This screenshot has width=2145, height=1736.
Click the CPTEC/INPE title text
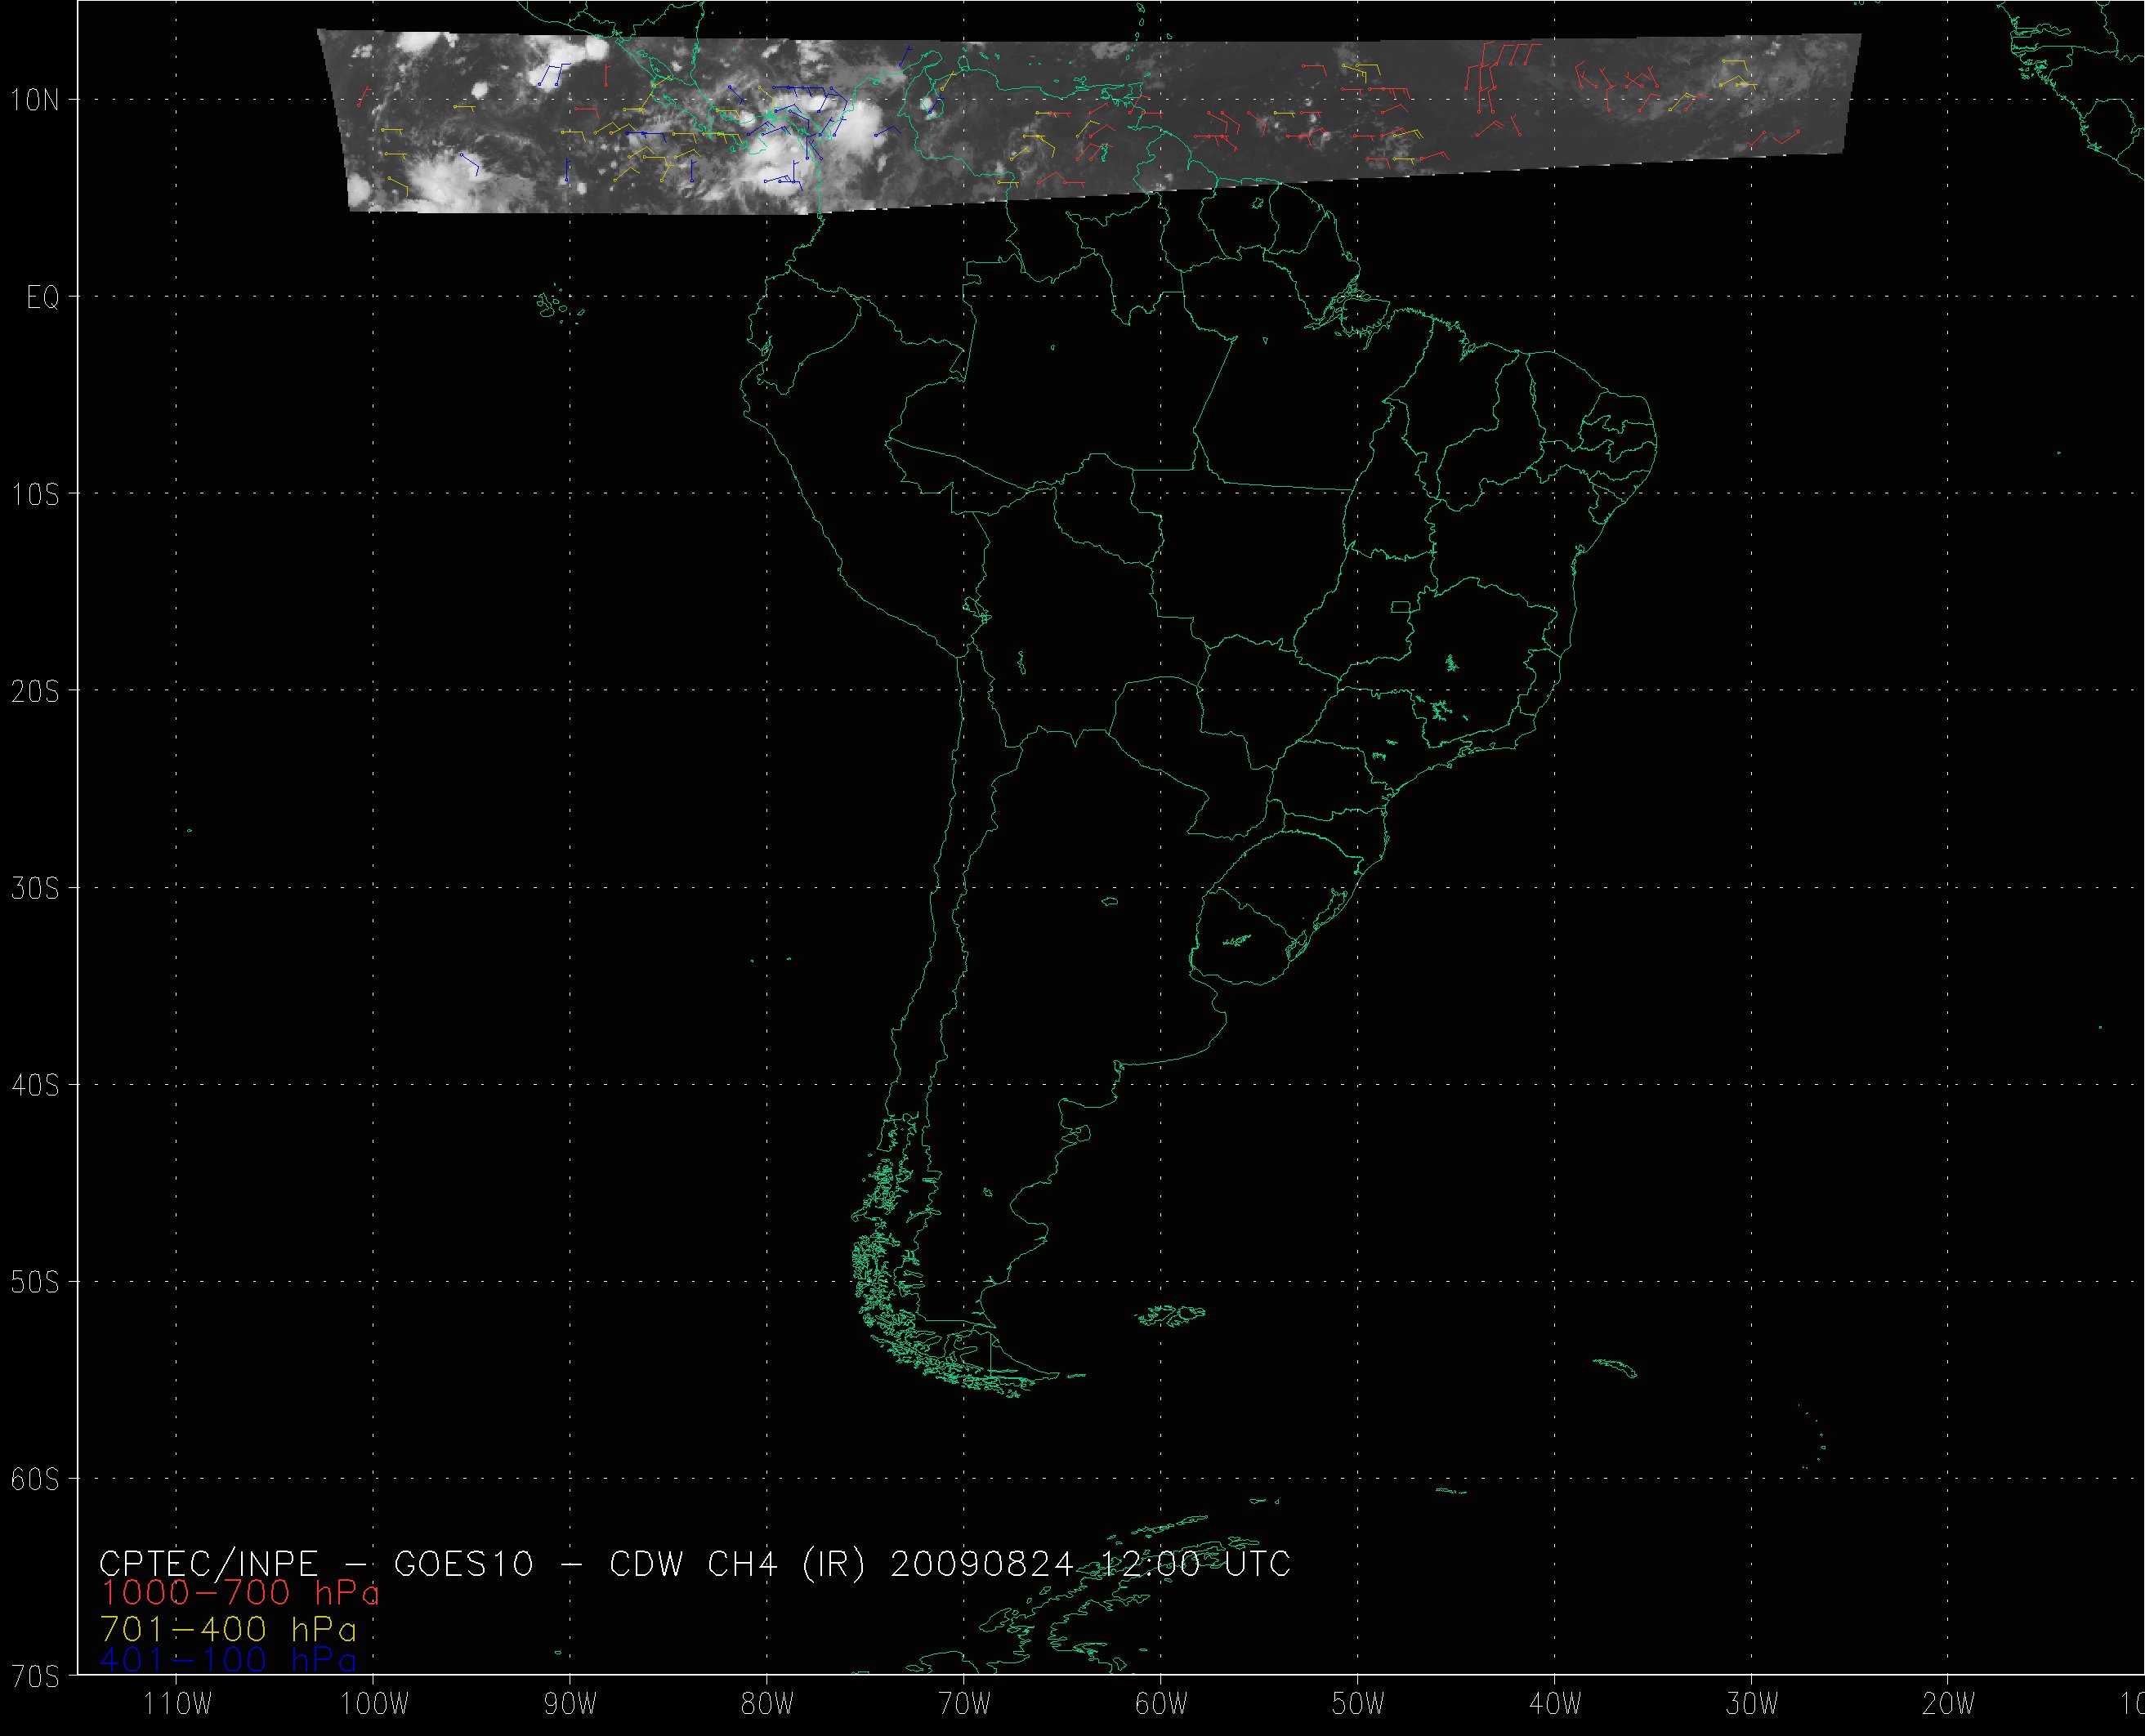pyautogui.click(x=208, y=1563)
